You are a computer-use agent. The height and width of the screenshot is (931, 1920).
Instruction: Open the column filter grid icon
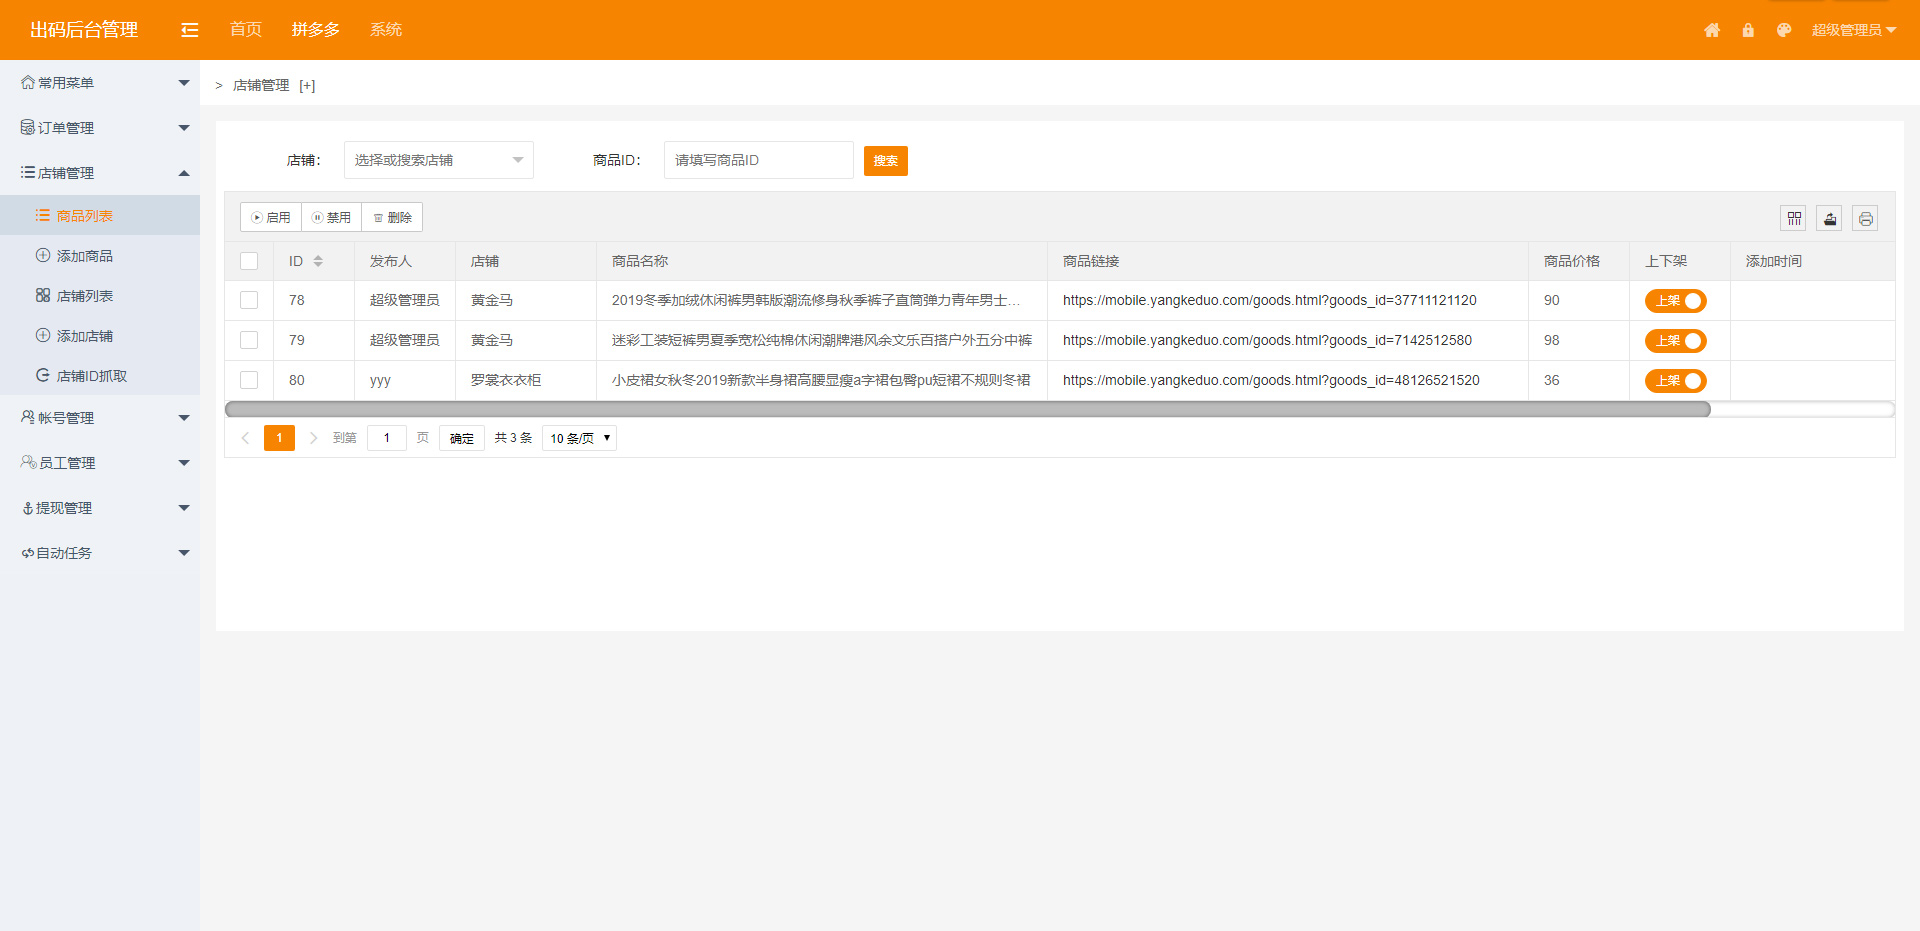tap(1794, 218)
